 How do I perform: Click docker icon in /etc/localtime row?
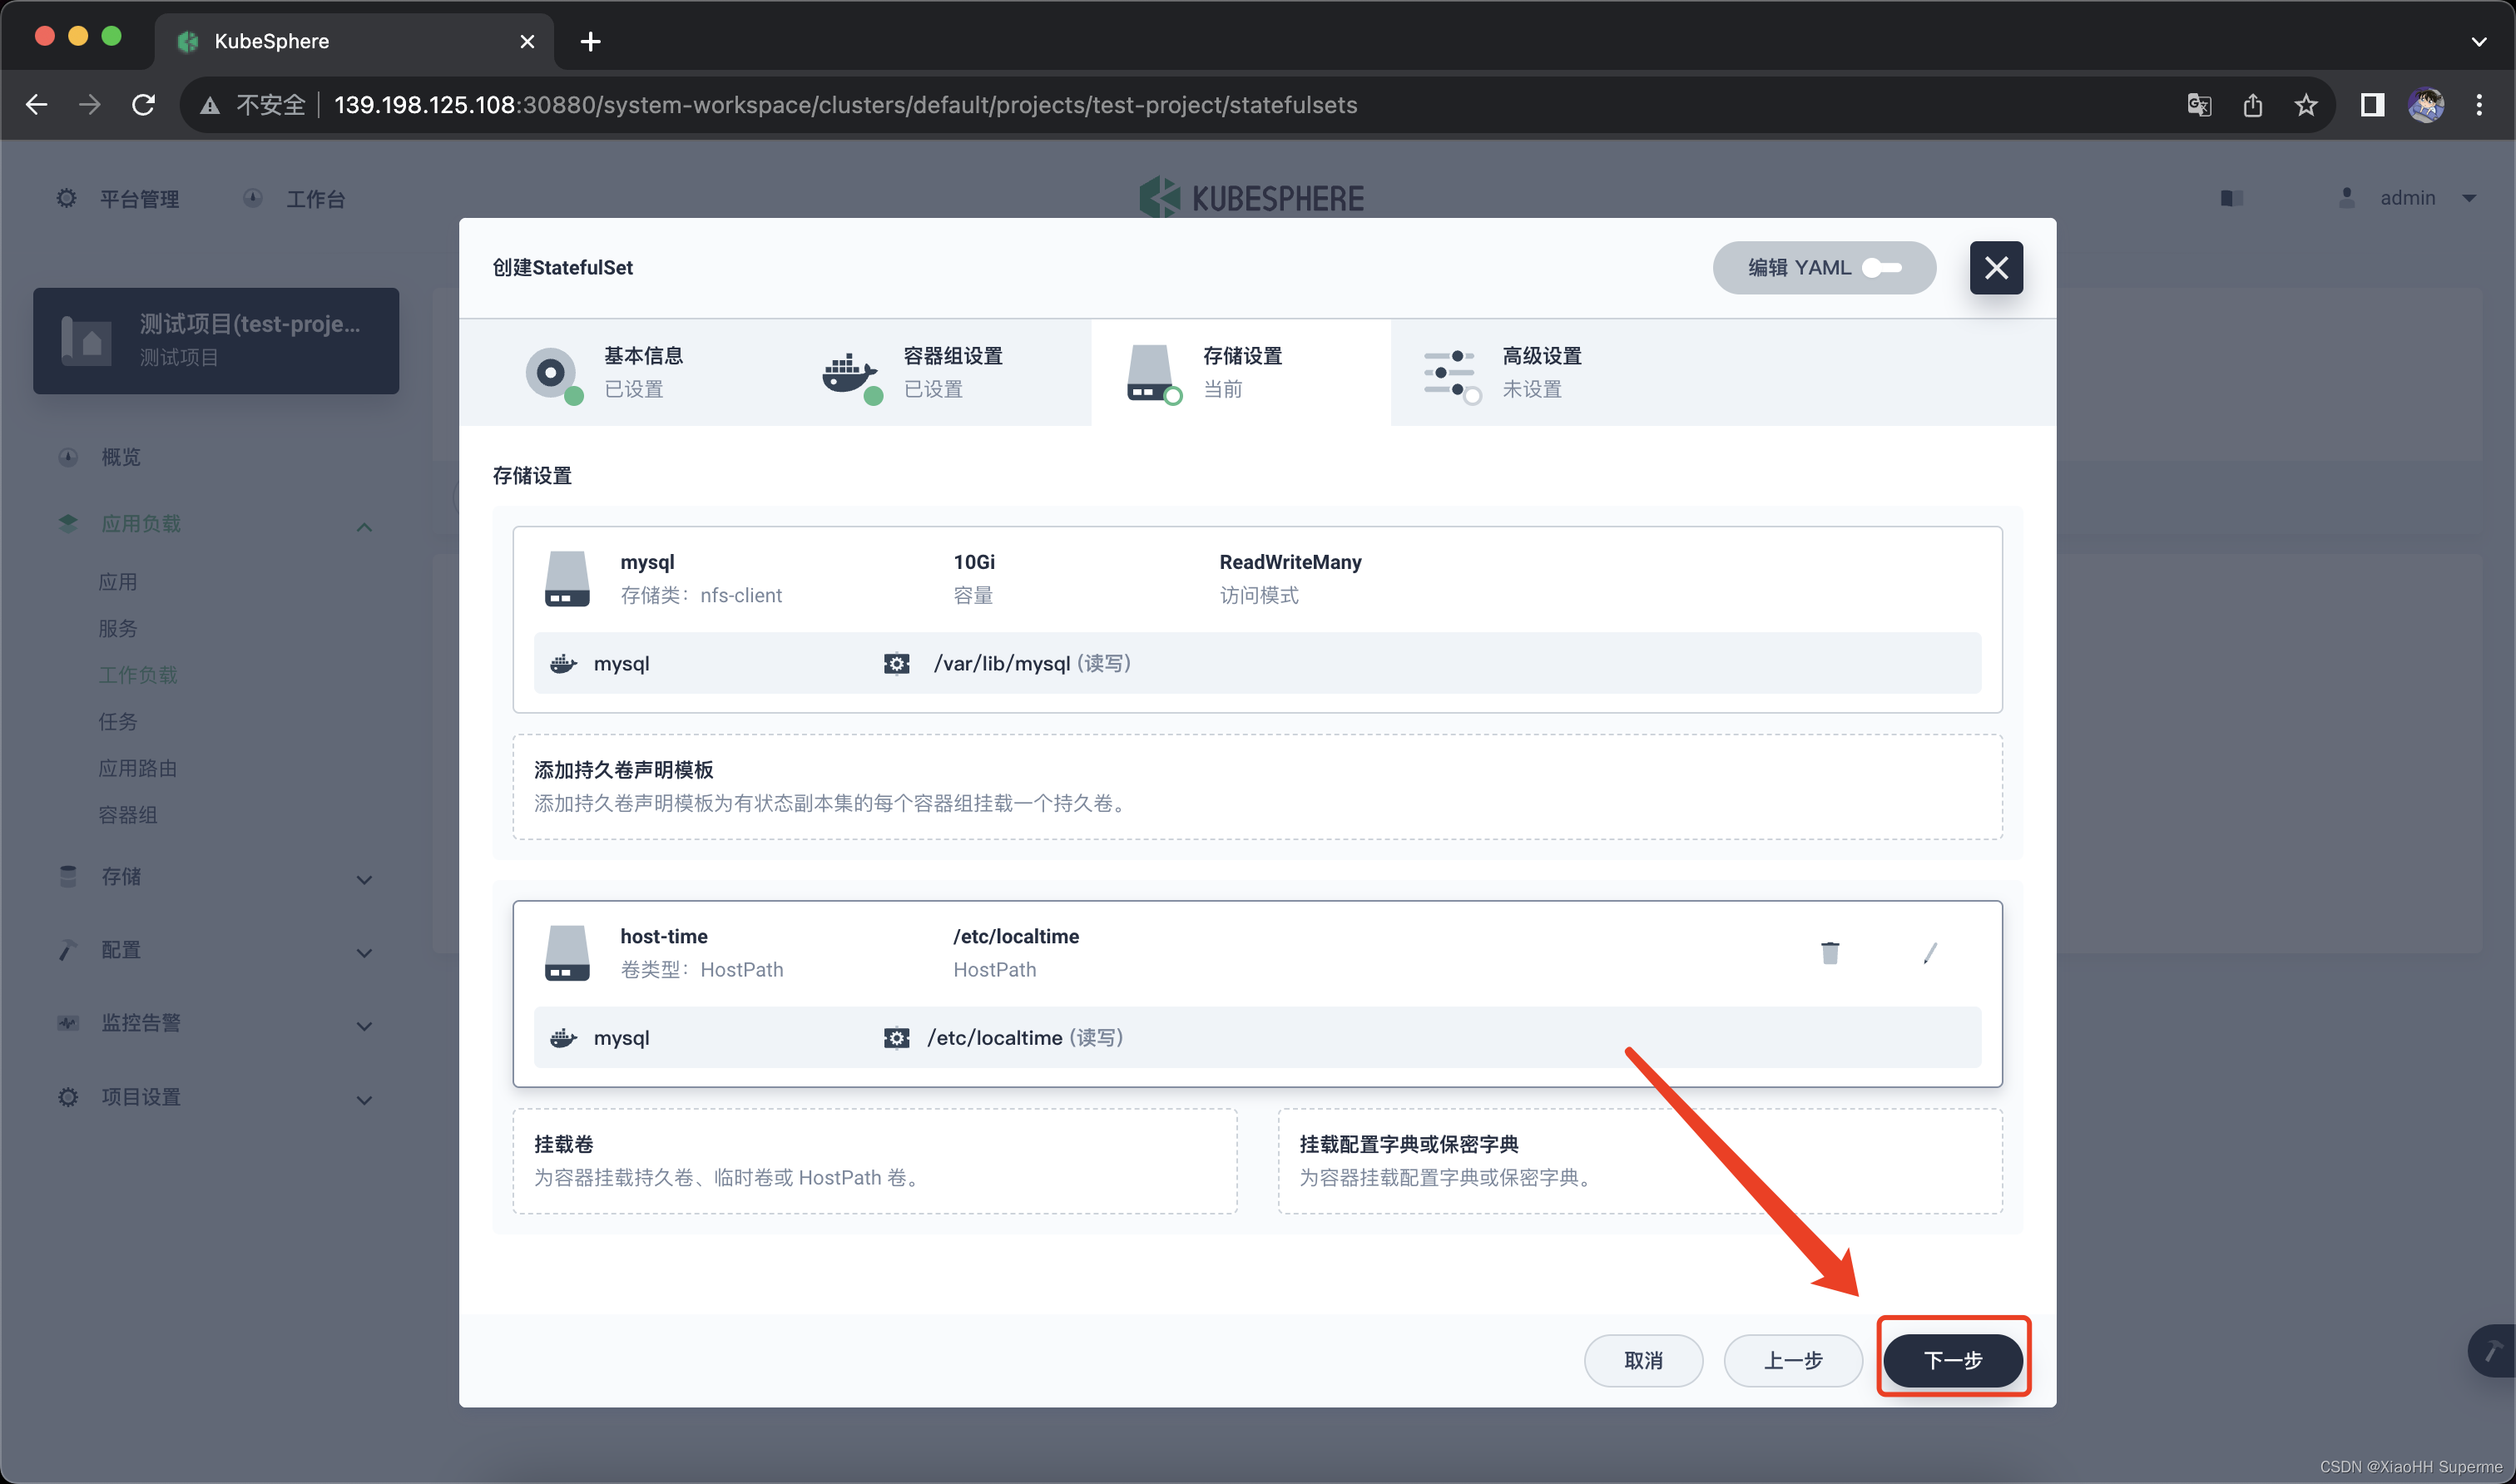(x=564, y=1038)
